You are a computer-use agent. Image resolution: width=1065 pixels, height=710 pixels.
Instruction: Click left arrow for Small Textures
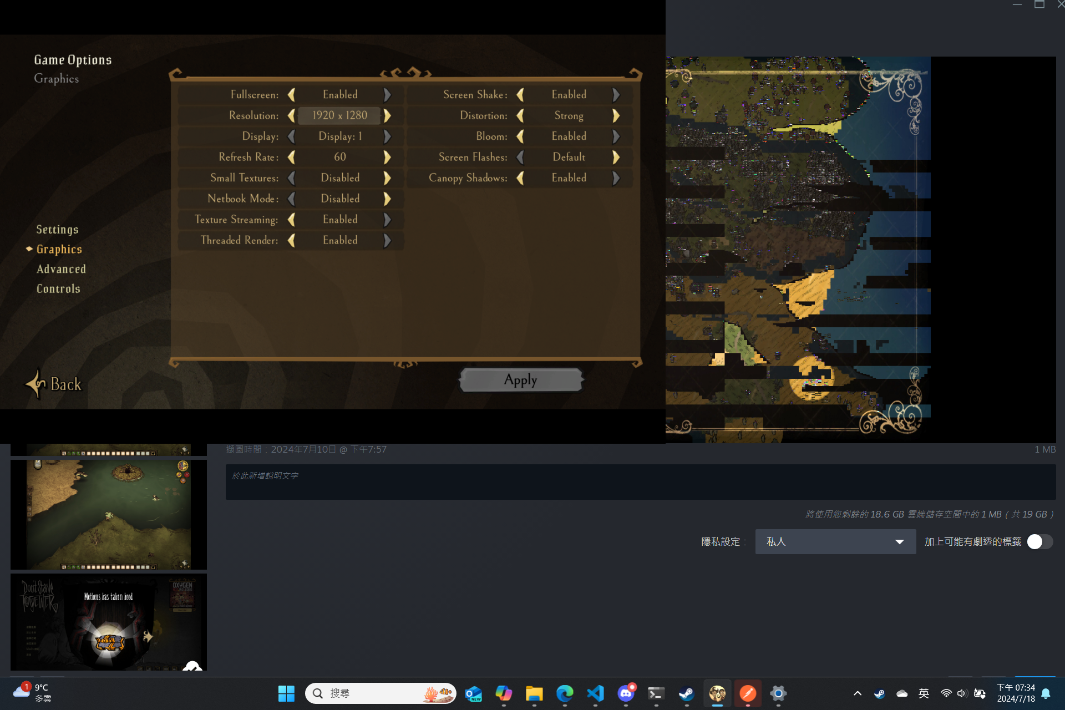tap(291, 178)
